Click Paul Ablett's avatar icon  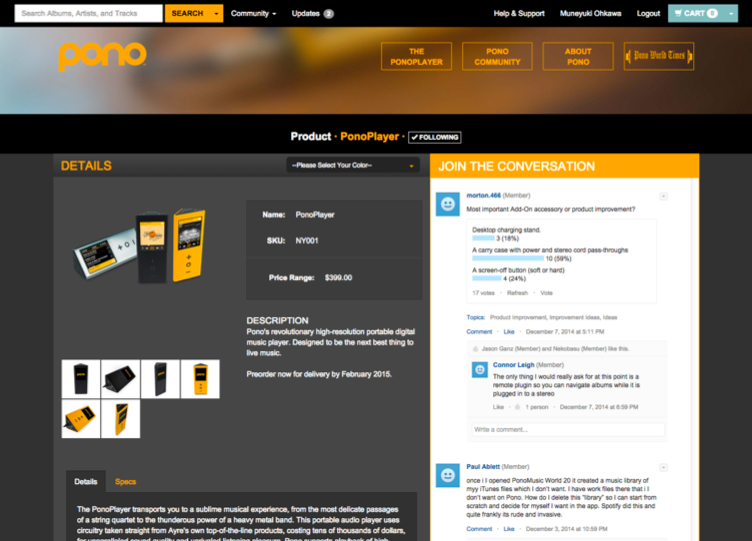[x=447, y=475]
